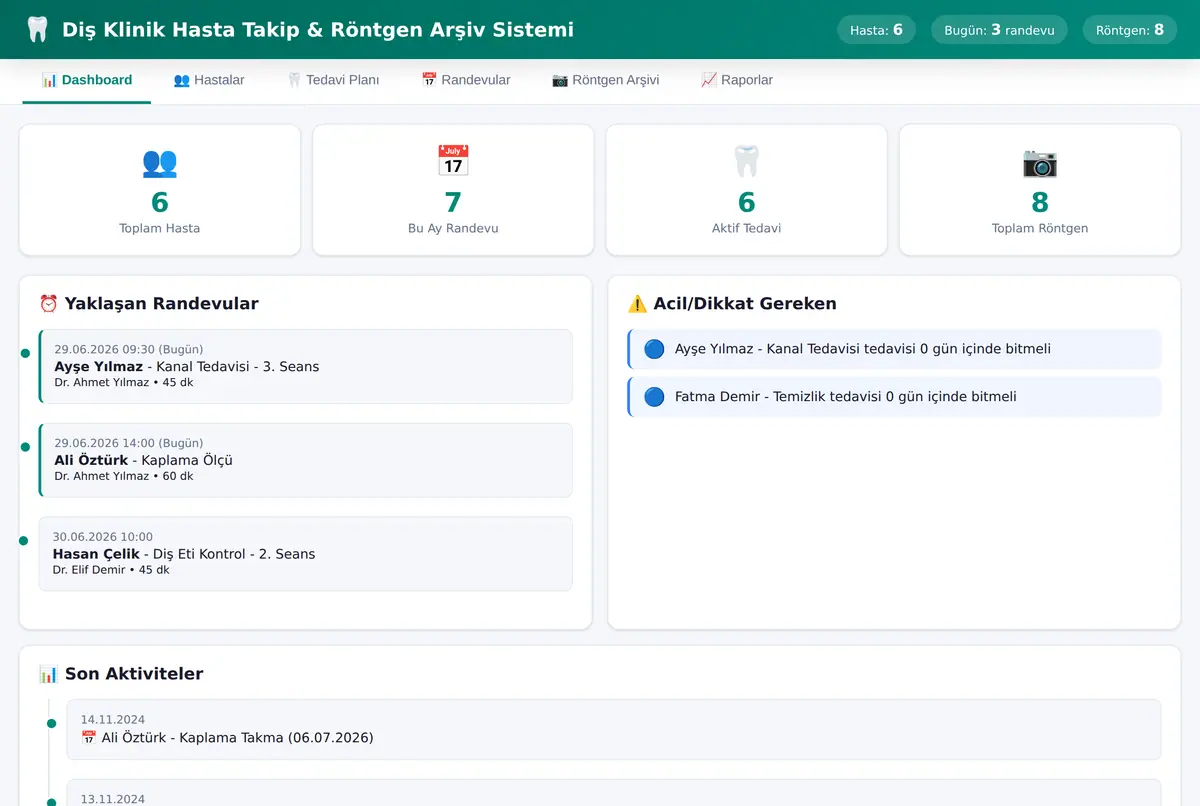Select the Toplam Röntgen stat card
The width and height of the screenshot is (1200, 806).
click(x=1040, y=190)
